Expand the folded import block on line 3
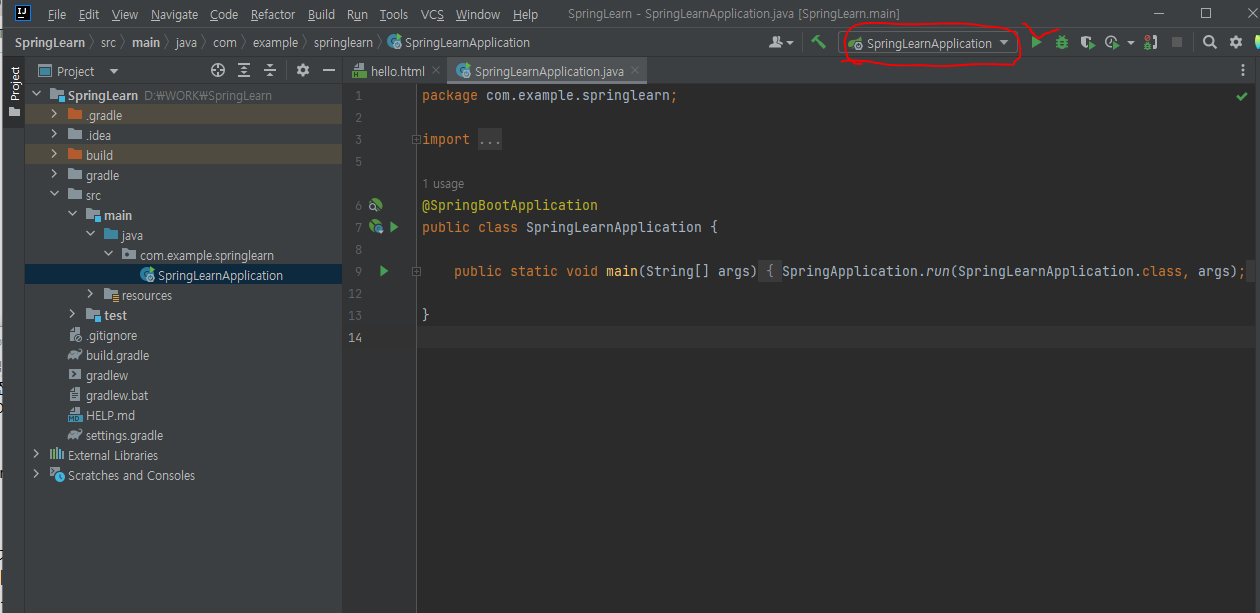This screenshot has height=613, width=1260. tap(490, 140)
